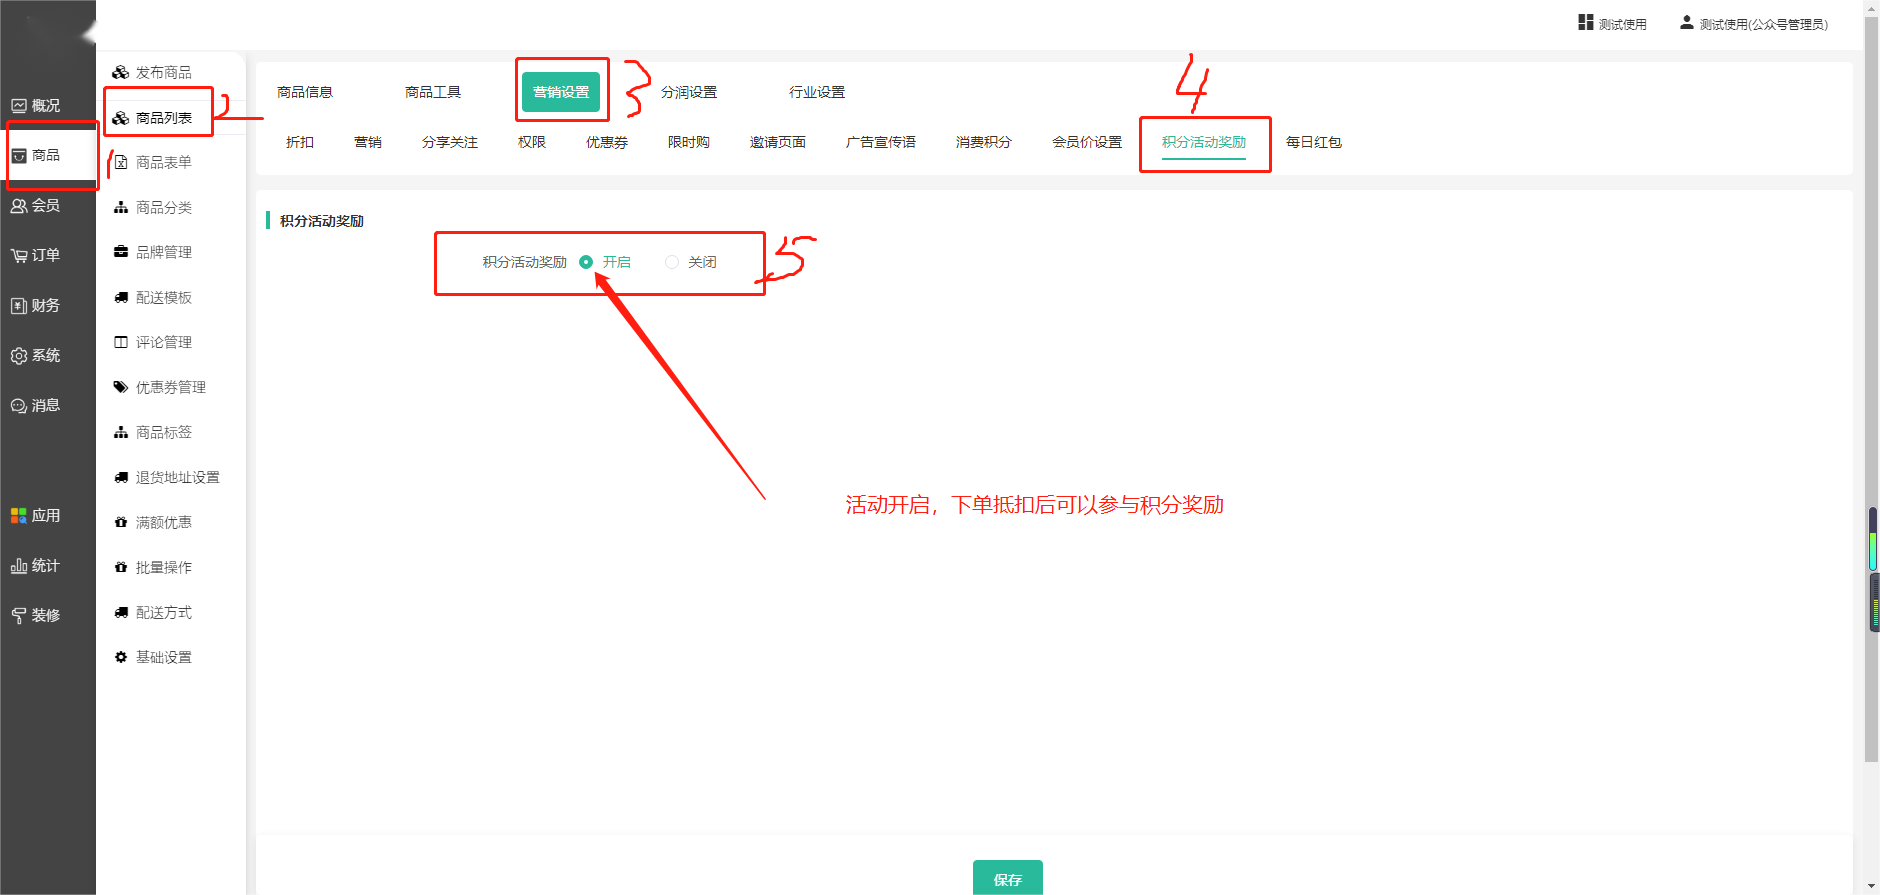Click the green 保存 button
The image size is (1880, 895).
(1007, 878)
